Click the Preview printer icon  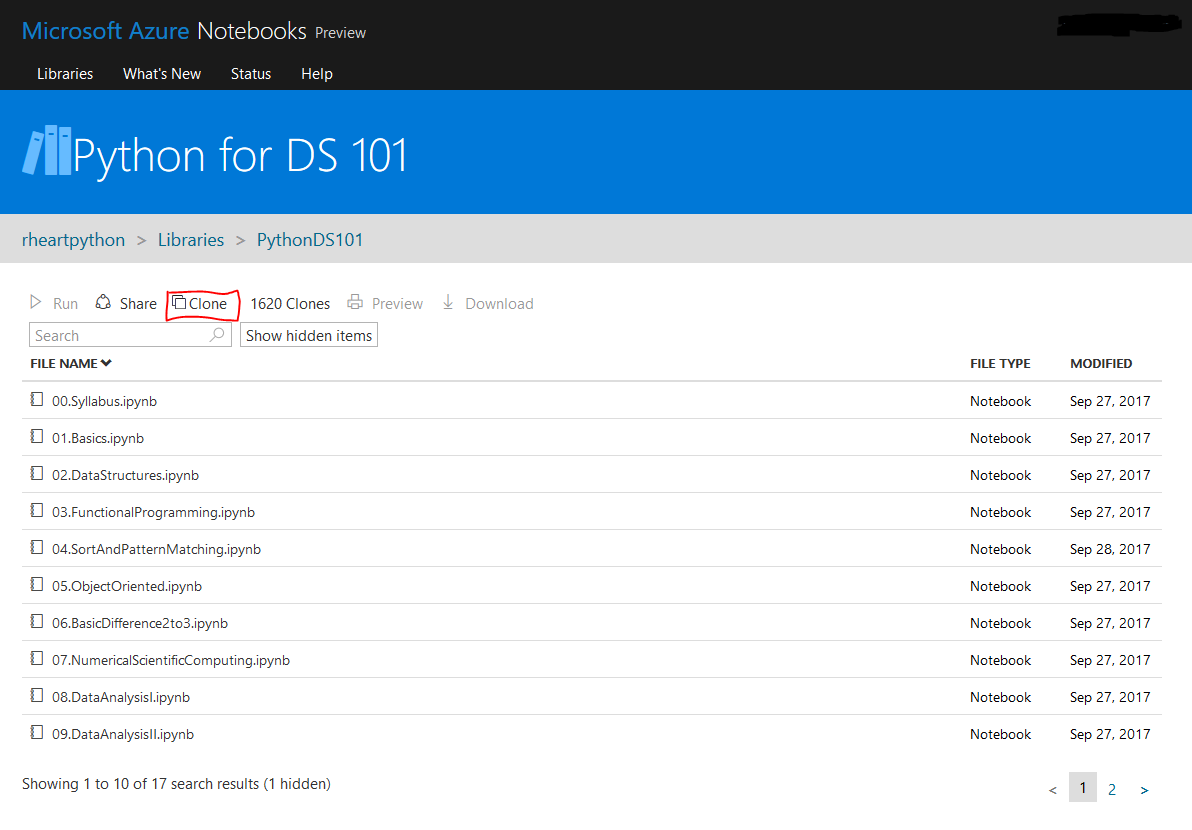click(x=355, y=302)
